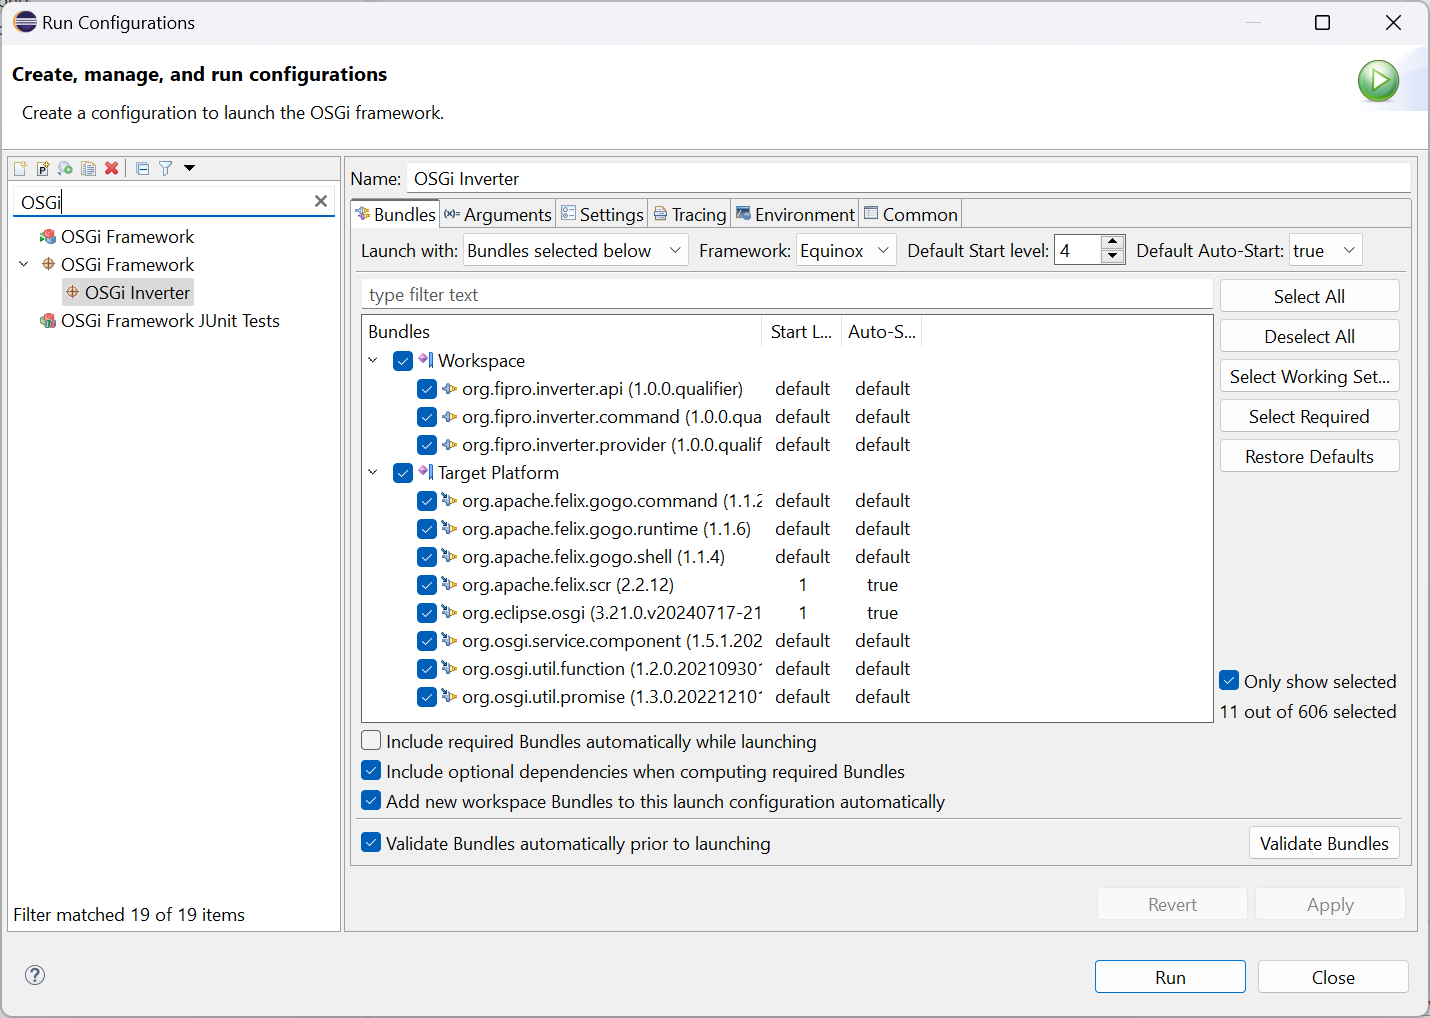Clear the OSGi filter text
The image size is (1430, 1018).
point(321,201)
